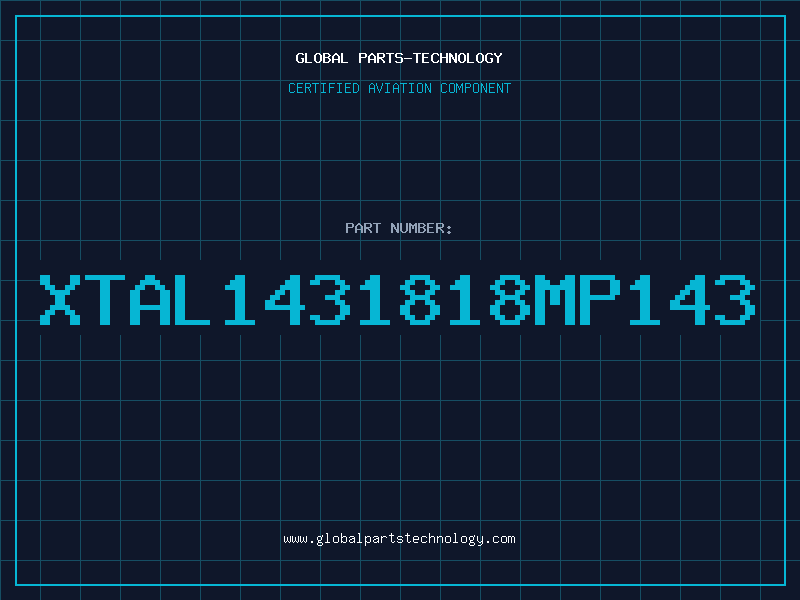Image resolution: width=800 pixels, height=600 pixels.
Task: Click the part number XTAL1431818MP143
Action: 398,300
